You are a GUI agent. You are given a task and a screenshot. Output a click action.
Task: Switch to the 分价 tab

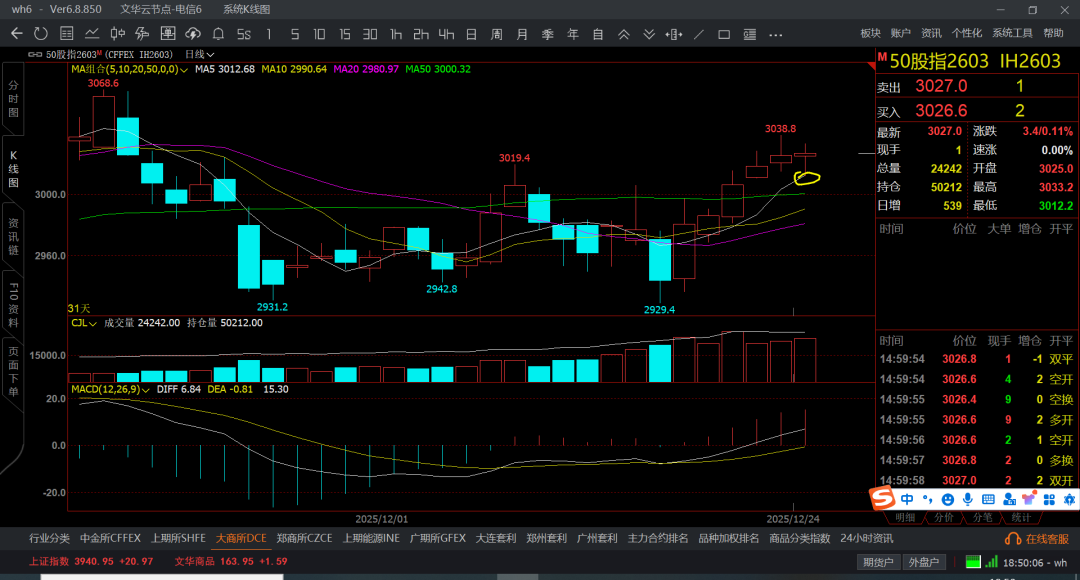944,517
